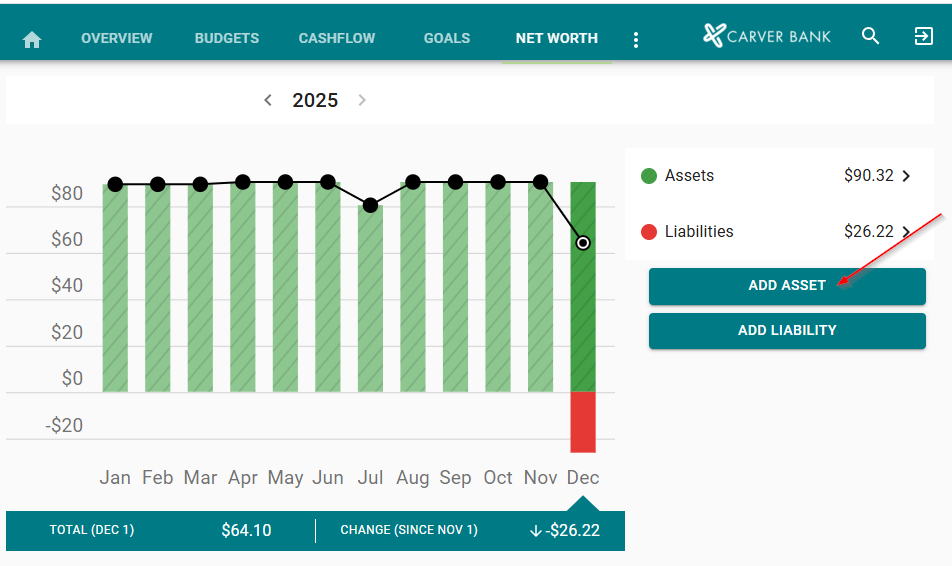Open the Goals tab

(447, 38)
